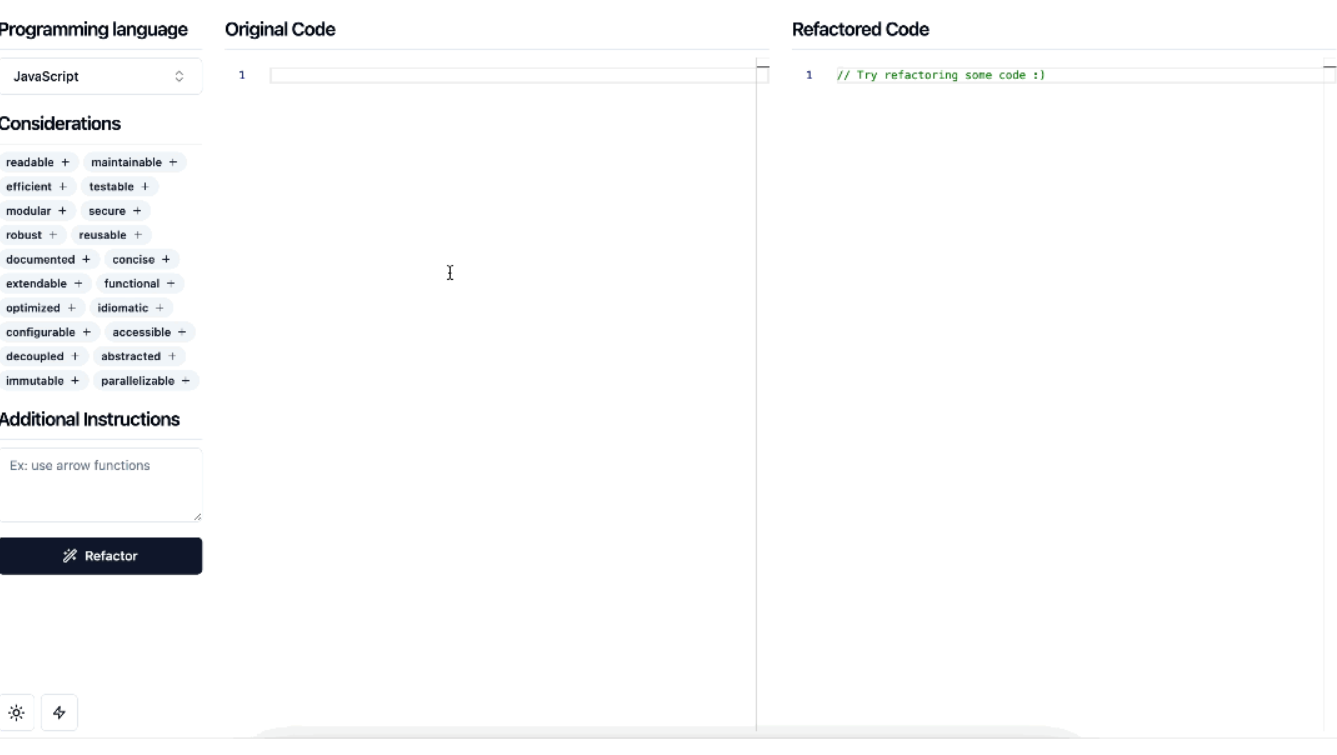Viewport: 1337px width, 755px height.
Task: Toggle the documented consideration chip
Action: click(x=49, y=259)
